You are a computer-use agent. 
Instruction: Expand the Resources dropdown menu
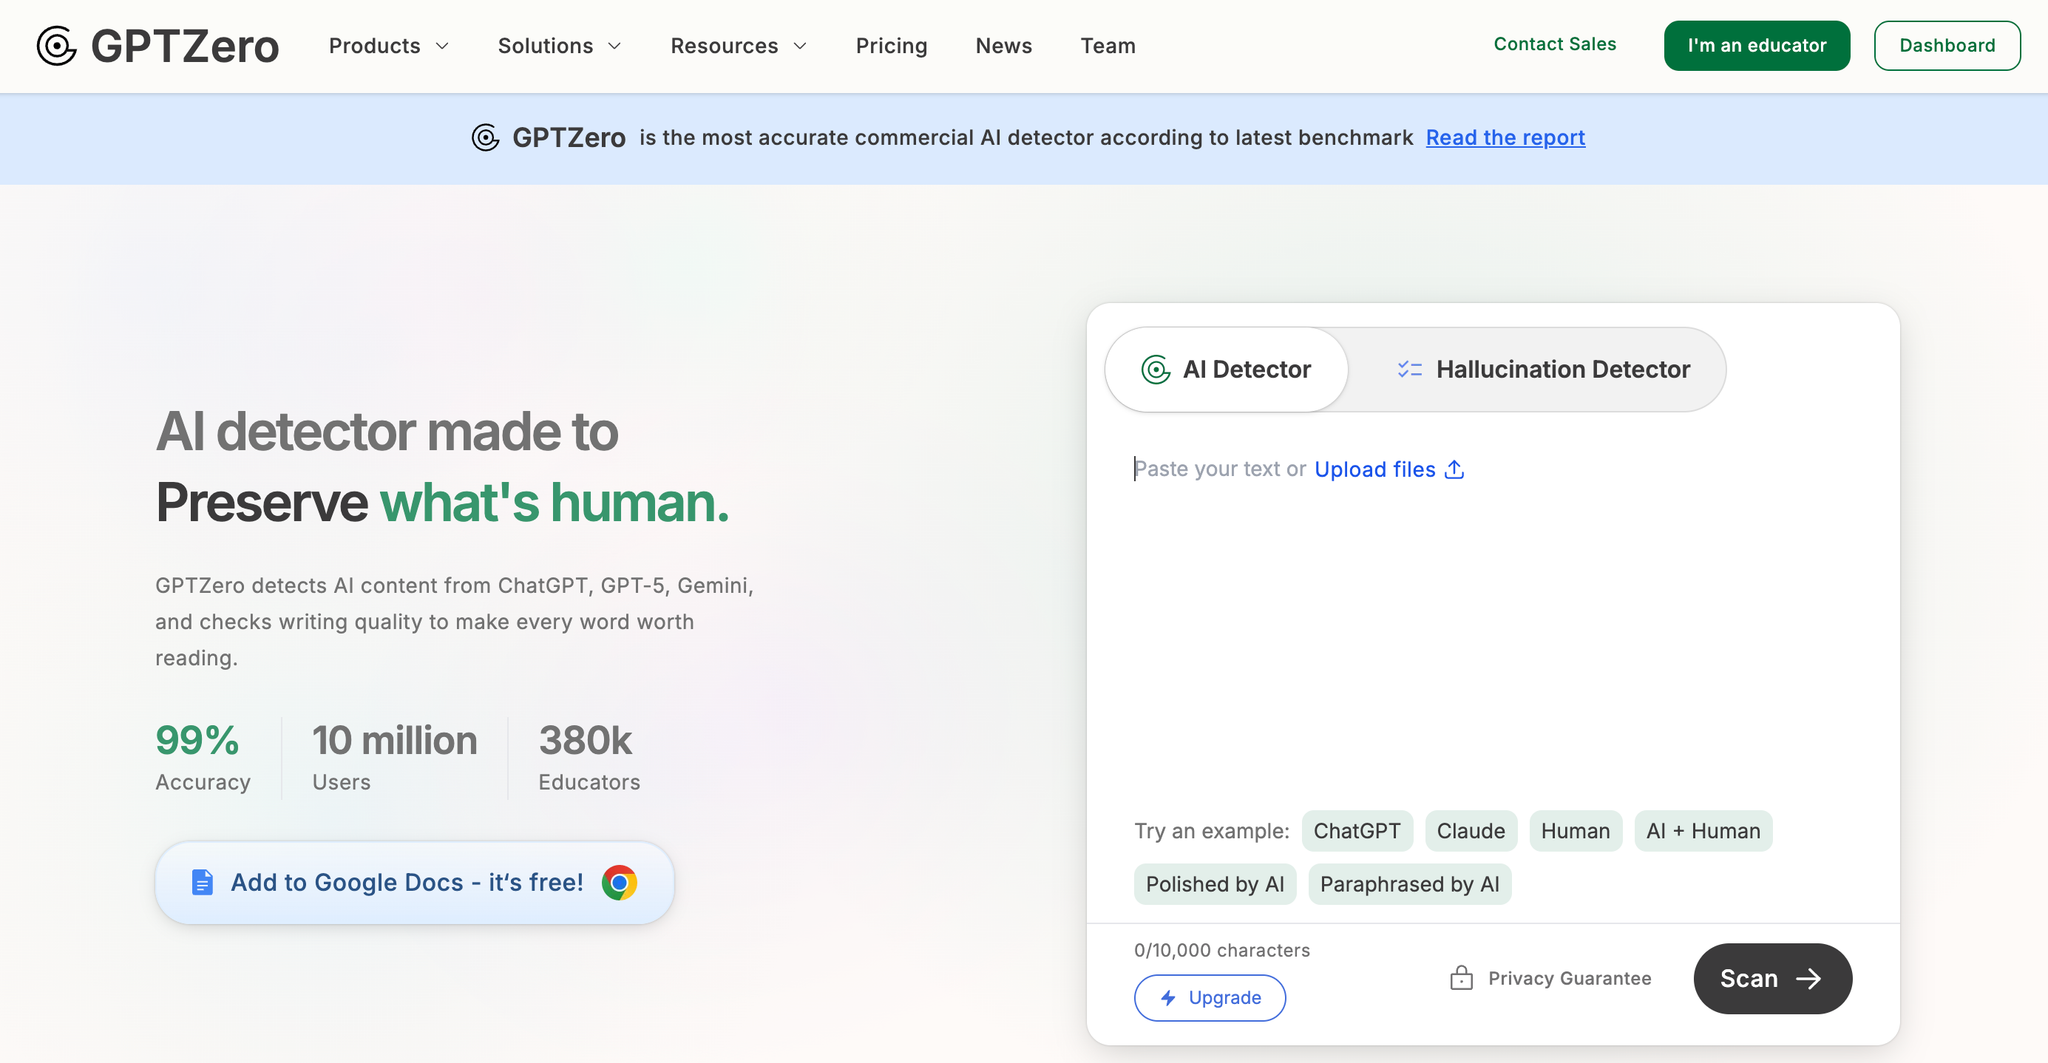pos(738,46)
